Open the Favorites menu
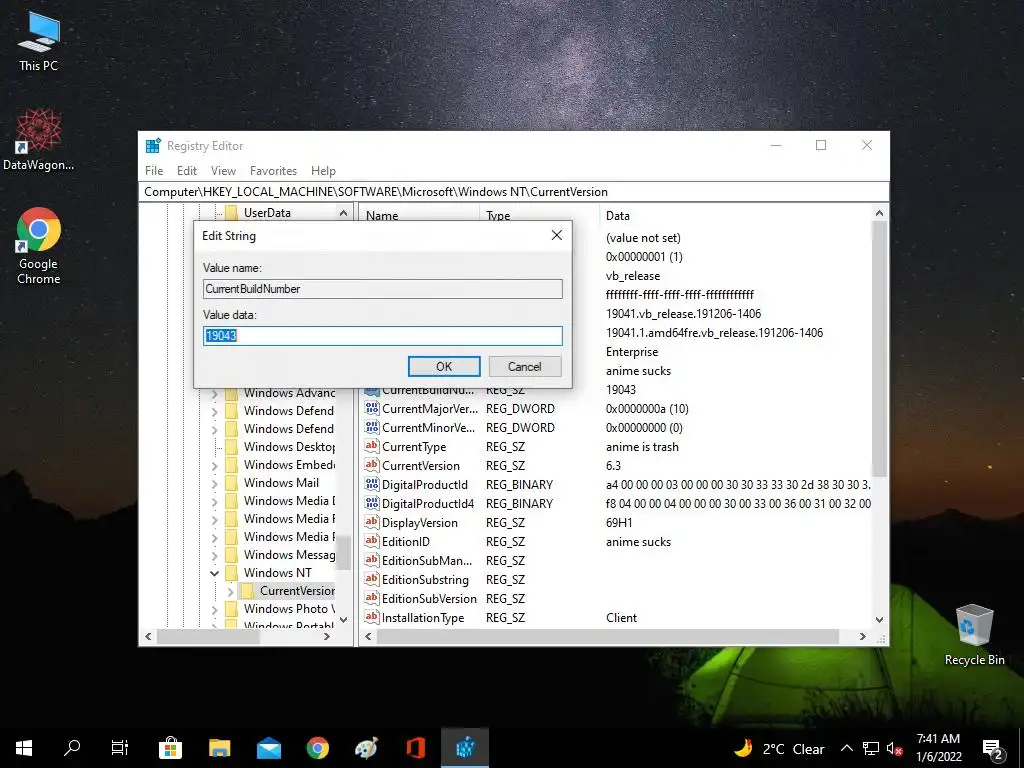The image size is (1024, 768). pyautogui.click(x=273, y=170)
